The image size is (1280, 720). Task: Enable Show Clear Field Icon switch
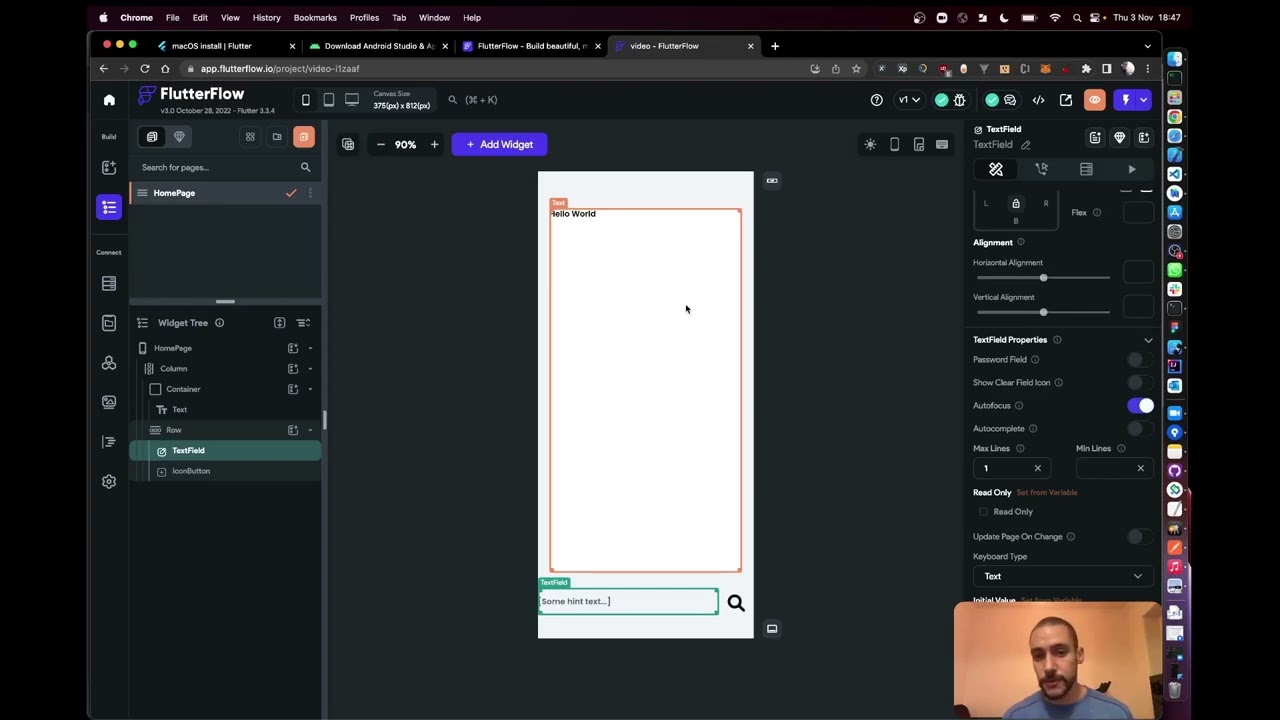coord(1139,383)
